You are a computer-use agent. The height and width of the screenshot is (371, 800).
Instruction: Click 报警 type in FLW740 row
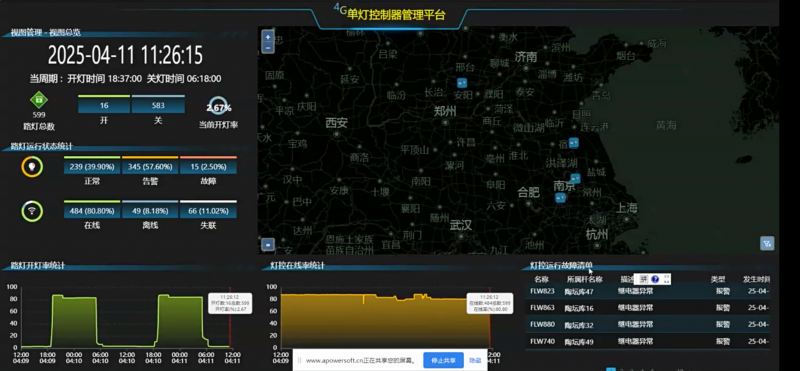pyautogui.click(x=722, y=341)
